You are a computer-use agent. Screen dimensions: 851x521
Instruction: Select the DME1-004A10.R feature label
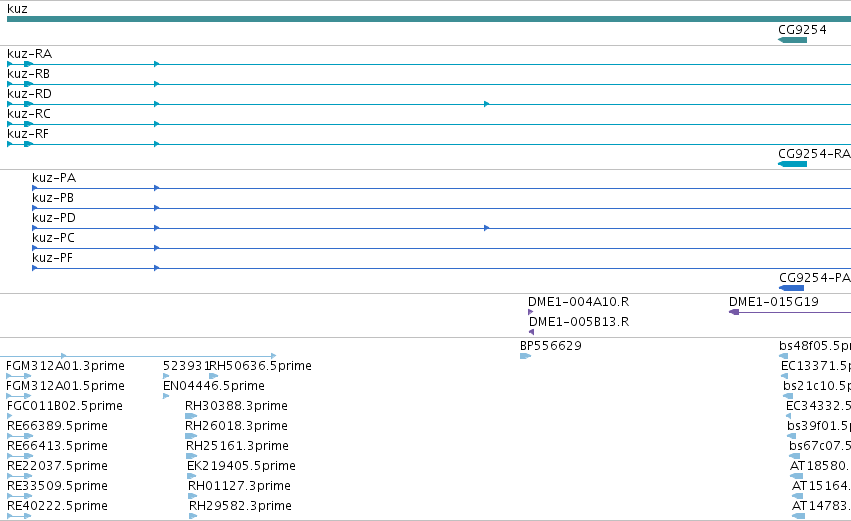[579, 302]
